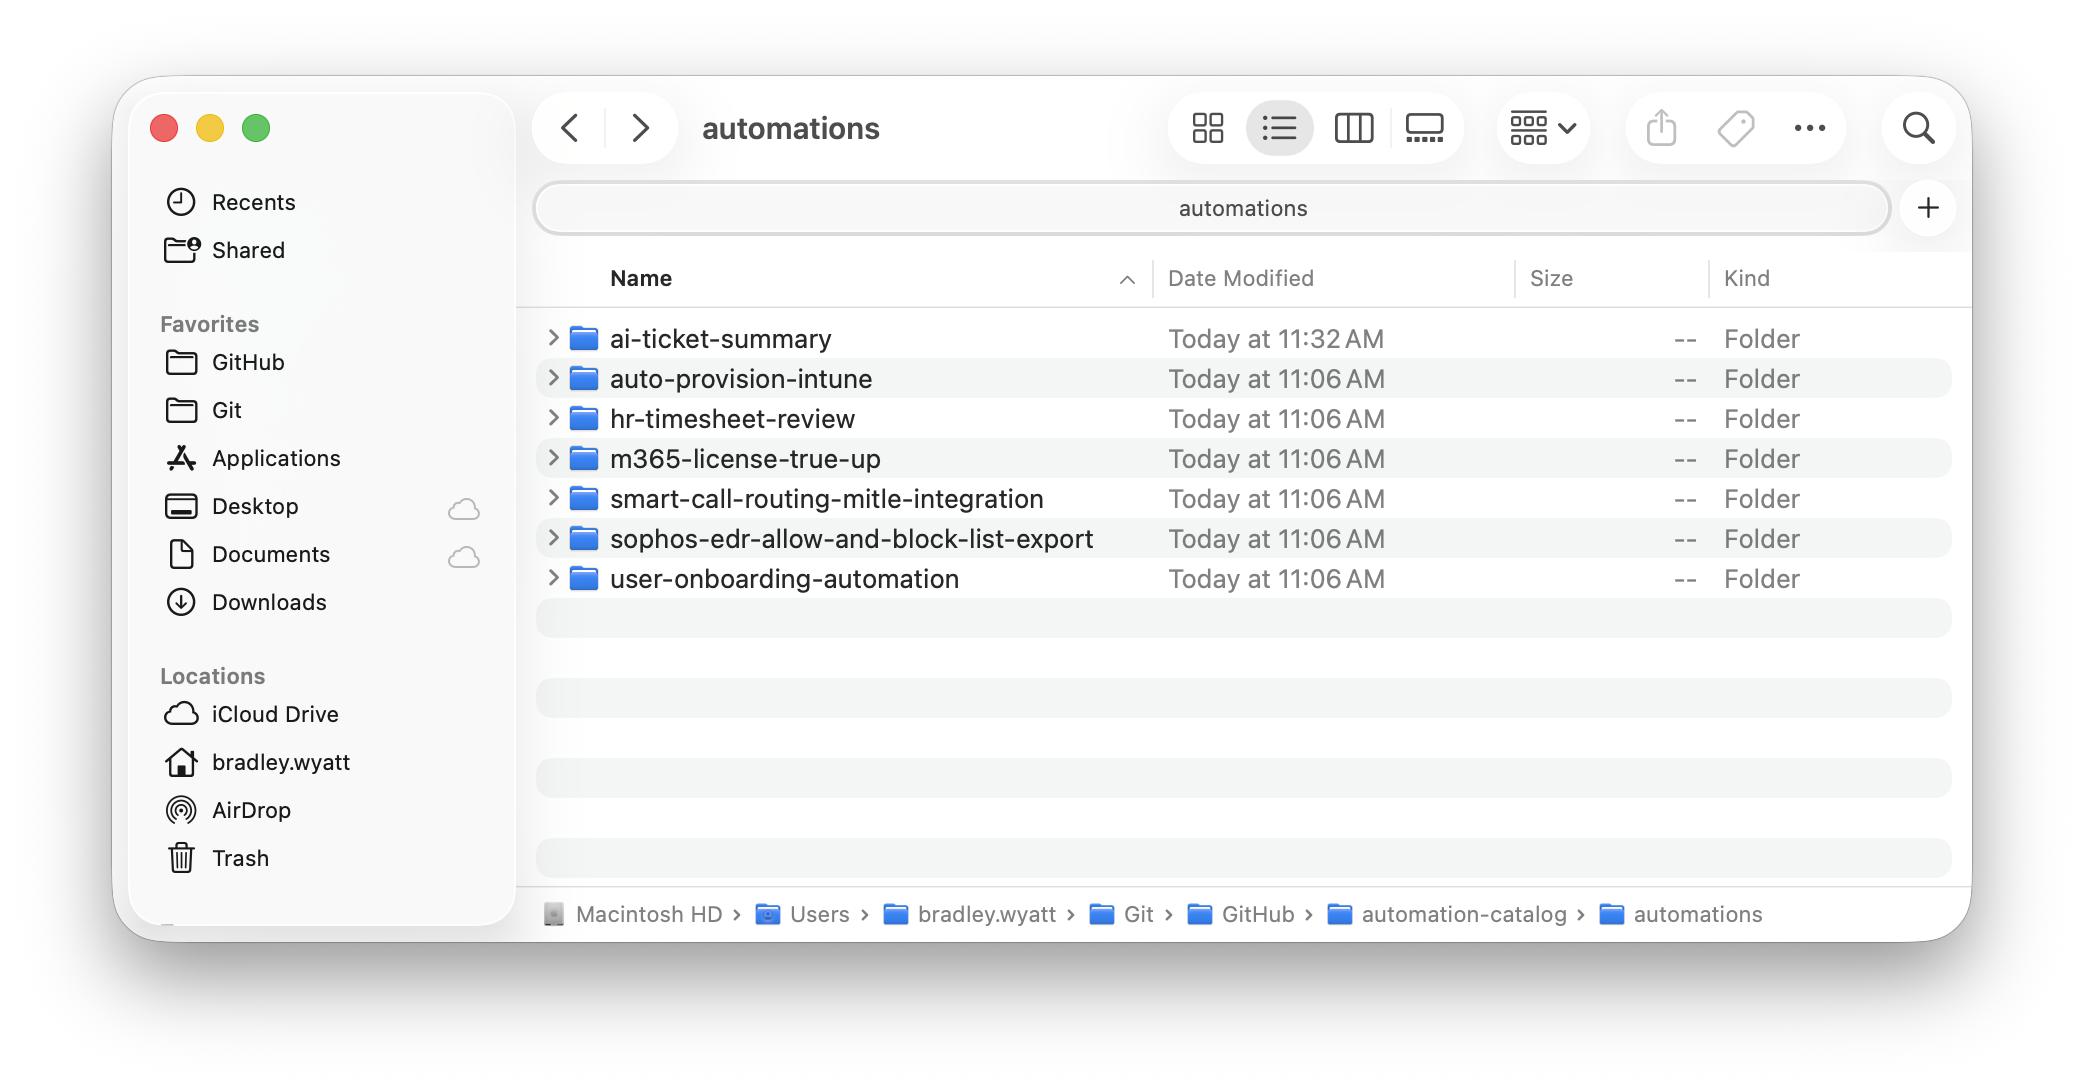2084x1090 pixels.
Task: Expand the m365-license-true-up folder
Action: click(553, 458)
